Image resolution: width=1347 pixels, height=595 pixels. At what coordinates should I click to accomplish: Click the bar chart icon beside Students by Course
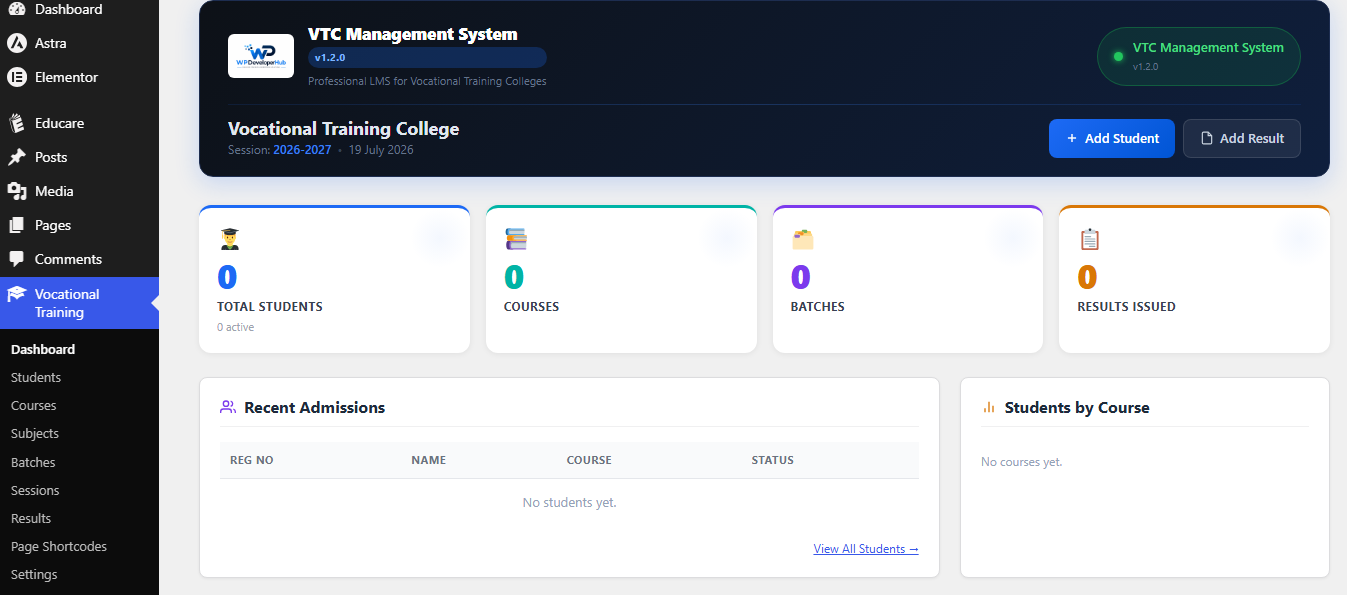click(989, 407)
